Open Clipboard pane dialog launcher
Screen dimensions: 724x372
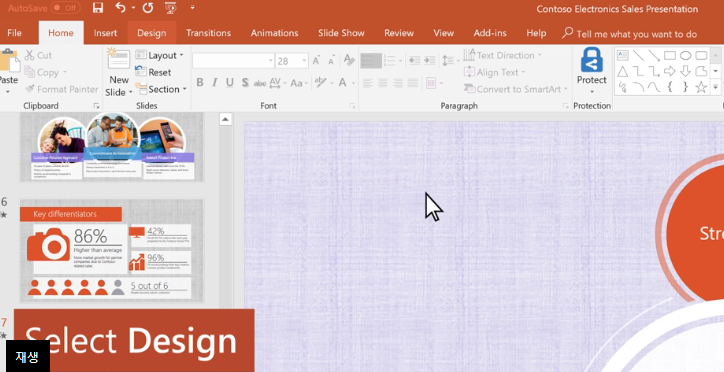click(96, 106)
